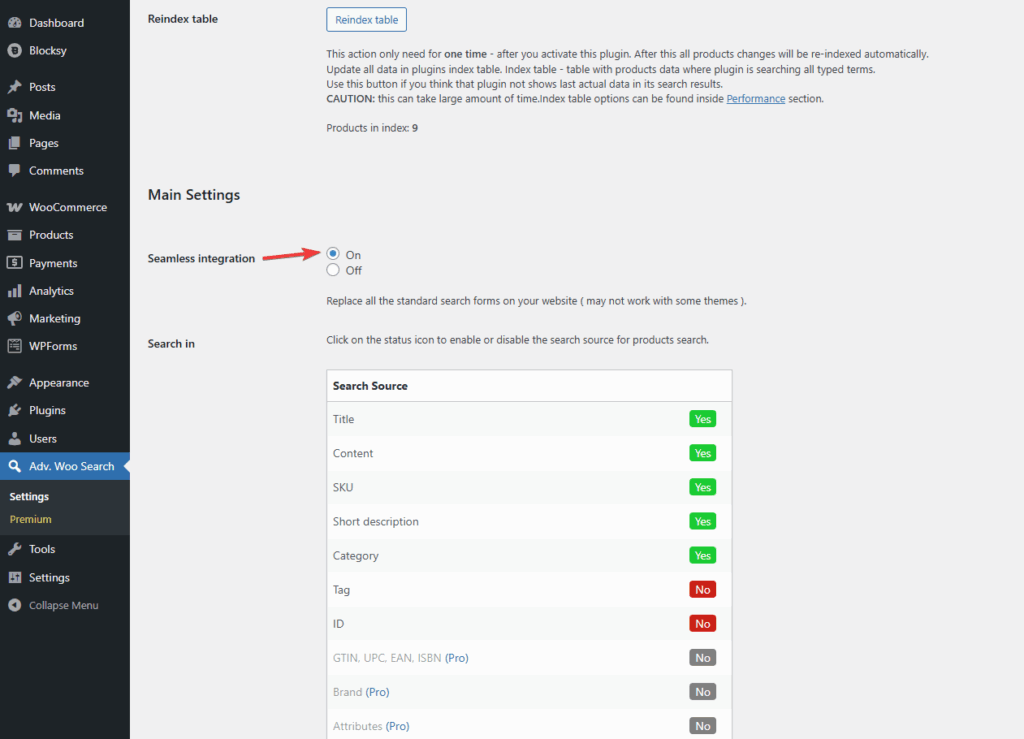Click the Reindex table button
Screen dimensions: 1024x739
[x=366, y=19]
